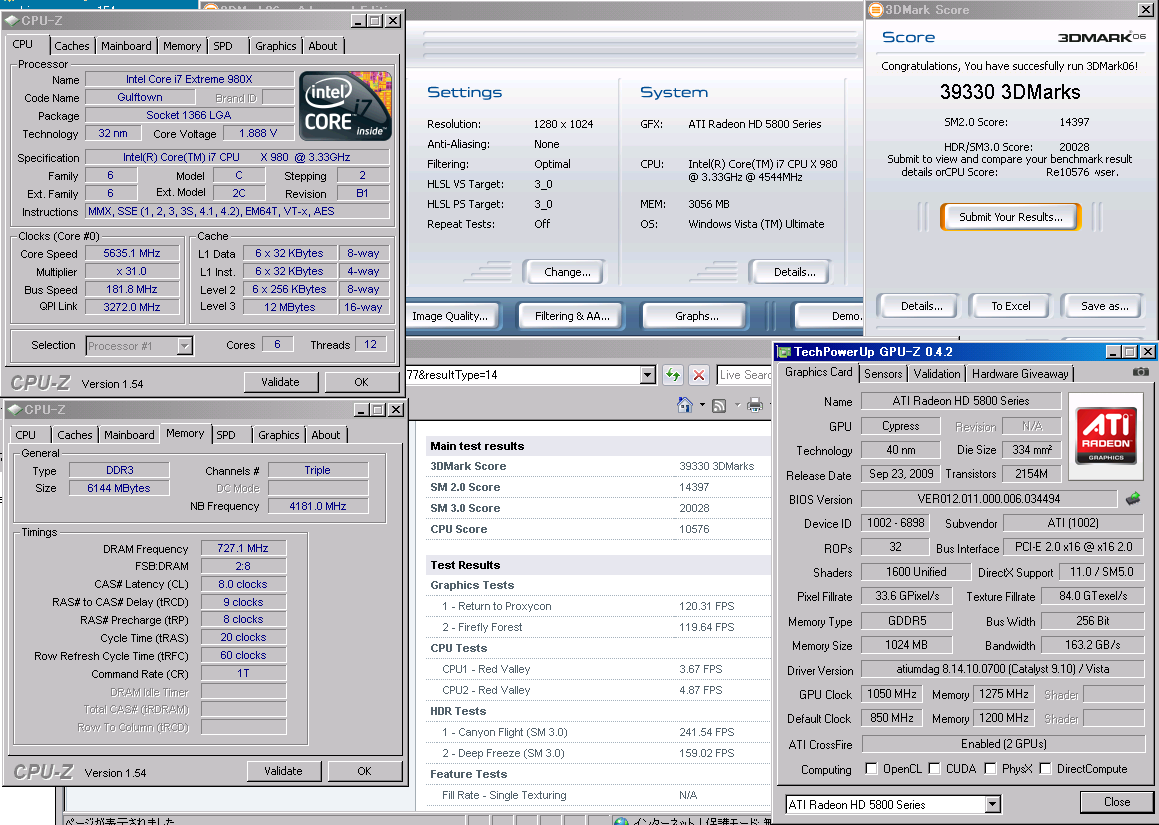Click Save as... in Score window
Image resolution: width=1159 pixels, height=825 pixels.
tap(1104, 306)
